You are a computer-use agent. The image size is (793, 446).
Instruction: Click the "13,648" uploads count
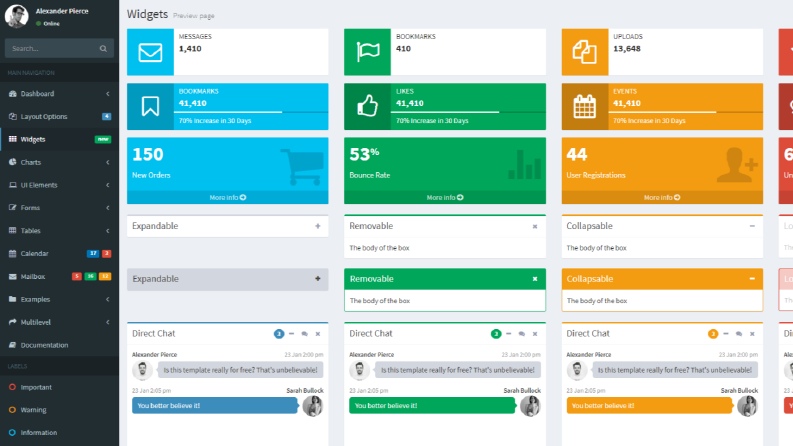pos(627,49)
